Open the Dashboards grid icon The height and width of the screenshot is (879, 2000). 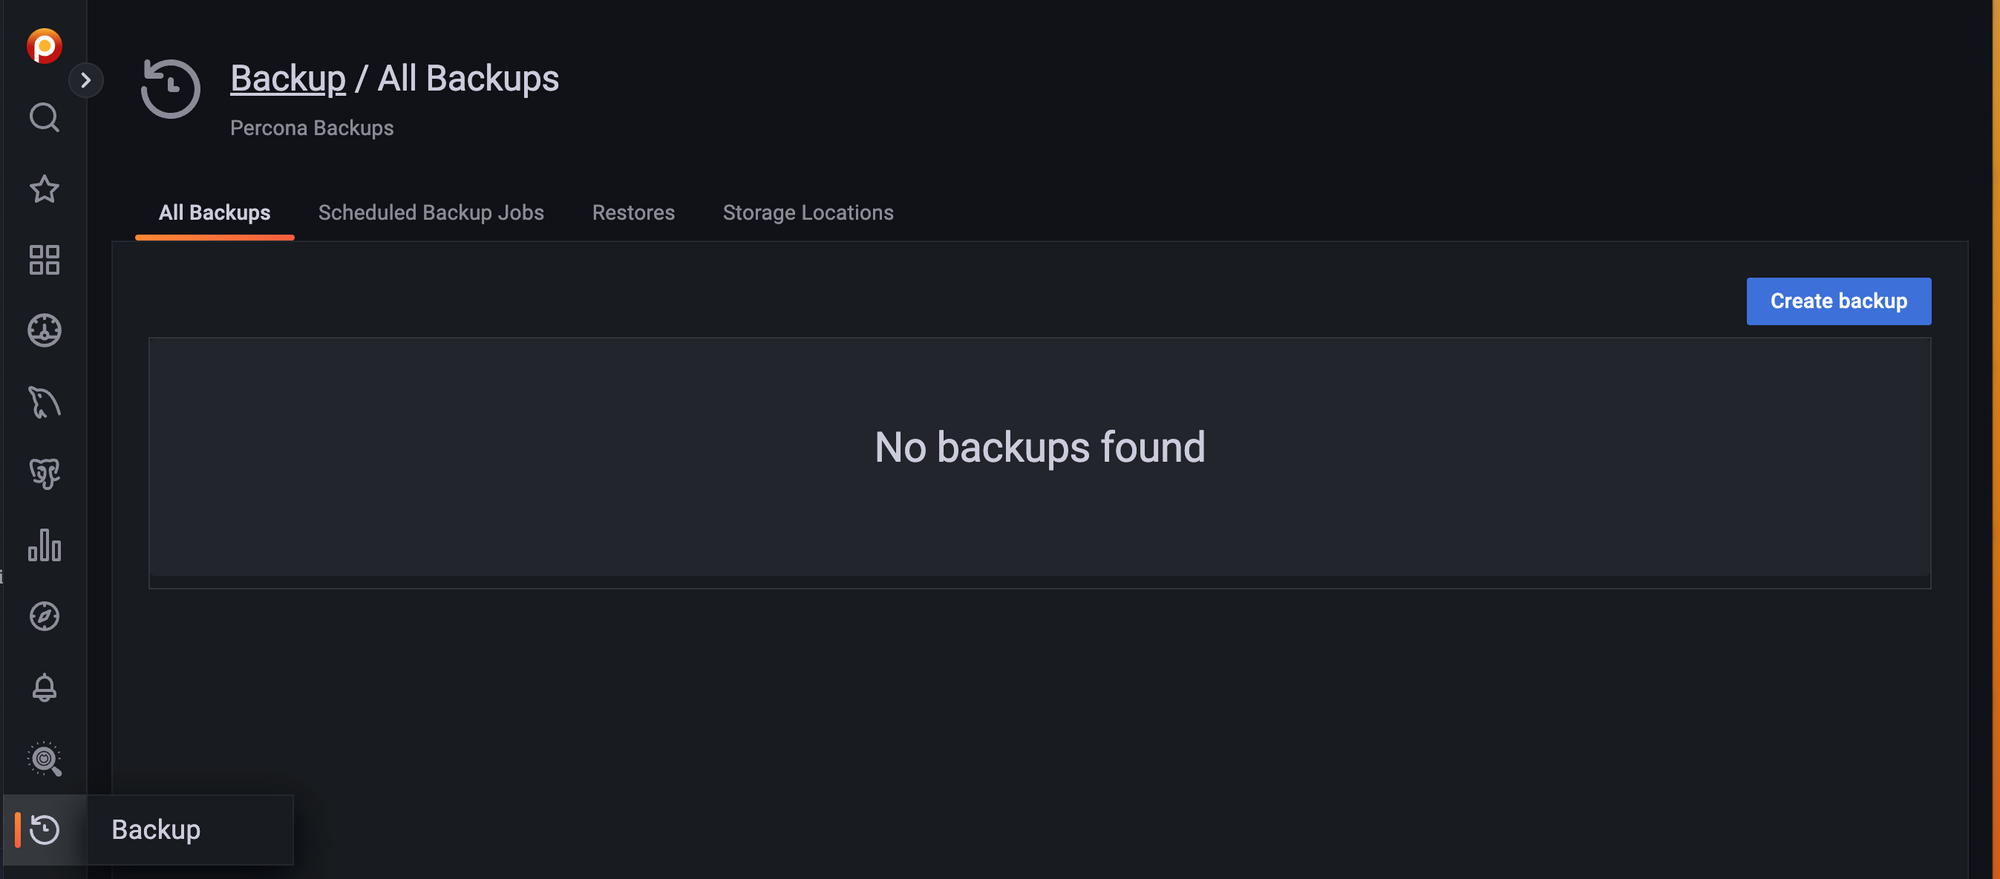click(x=44, y=260)
